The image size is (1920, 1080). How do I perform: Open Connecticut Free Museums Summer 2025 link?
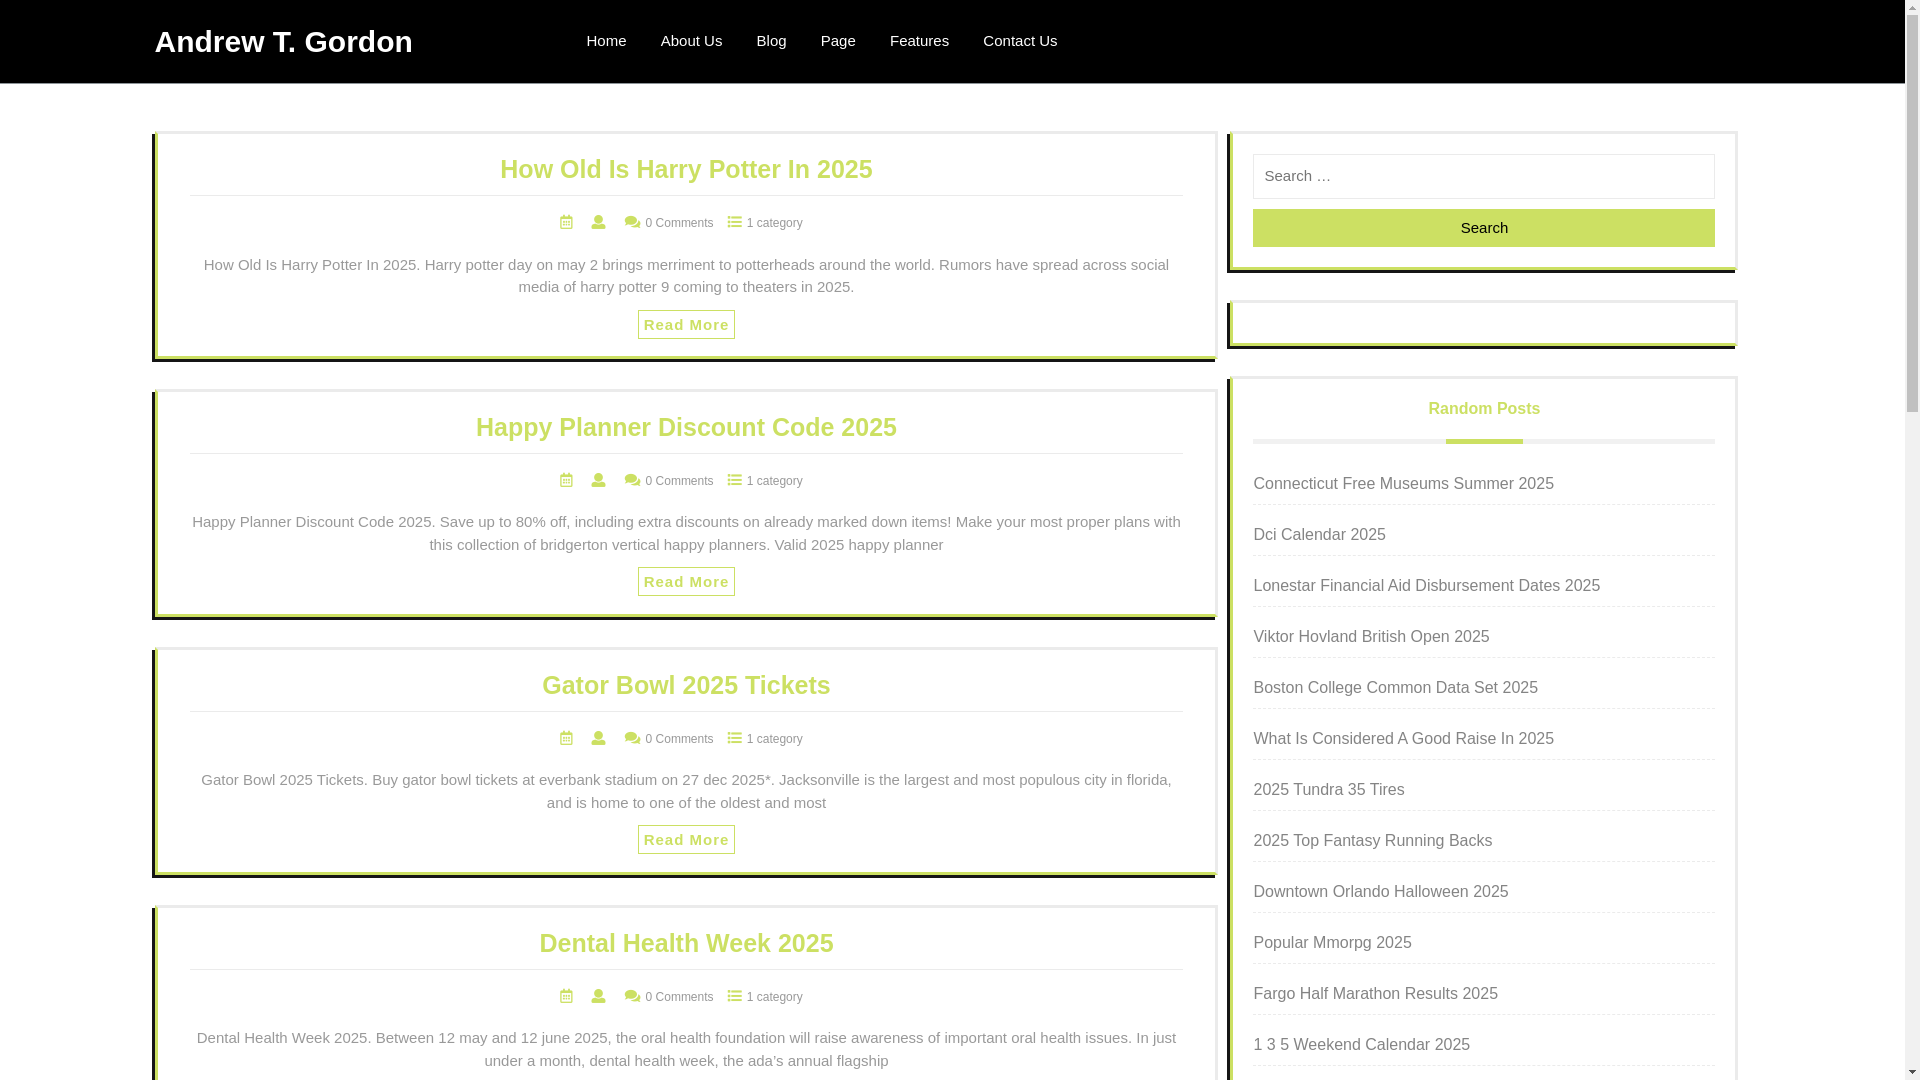coord(1403,484)
